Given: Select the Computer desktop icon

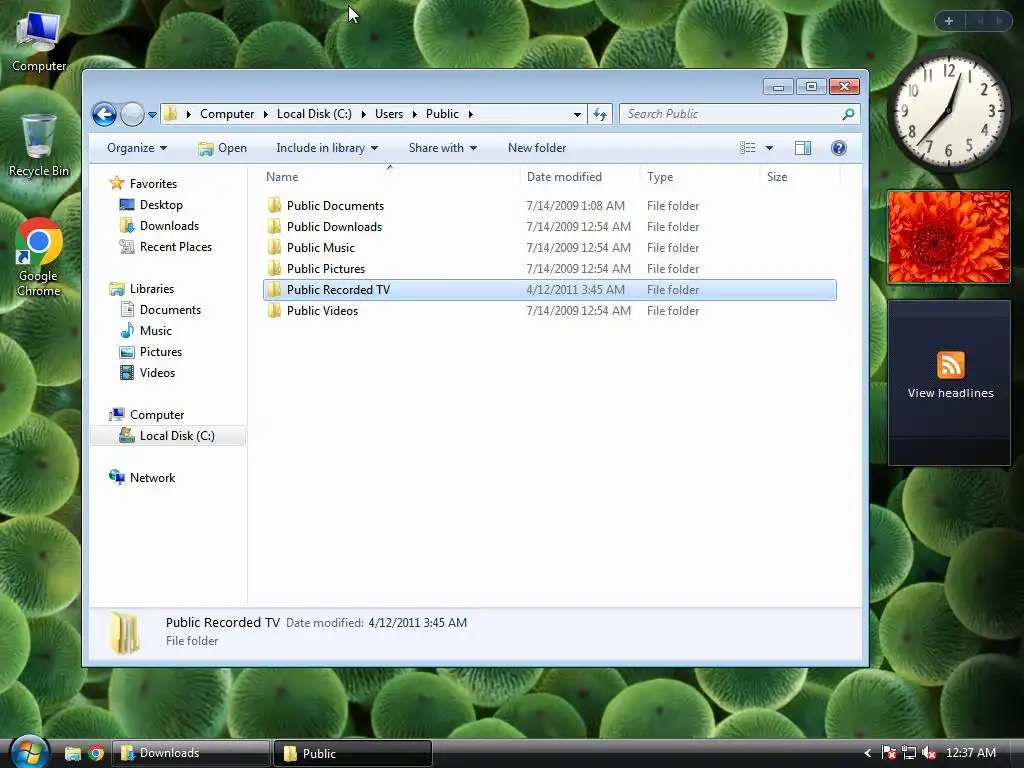Looking at the screenshot, I should [x=39, y=42].
